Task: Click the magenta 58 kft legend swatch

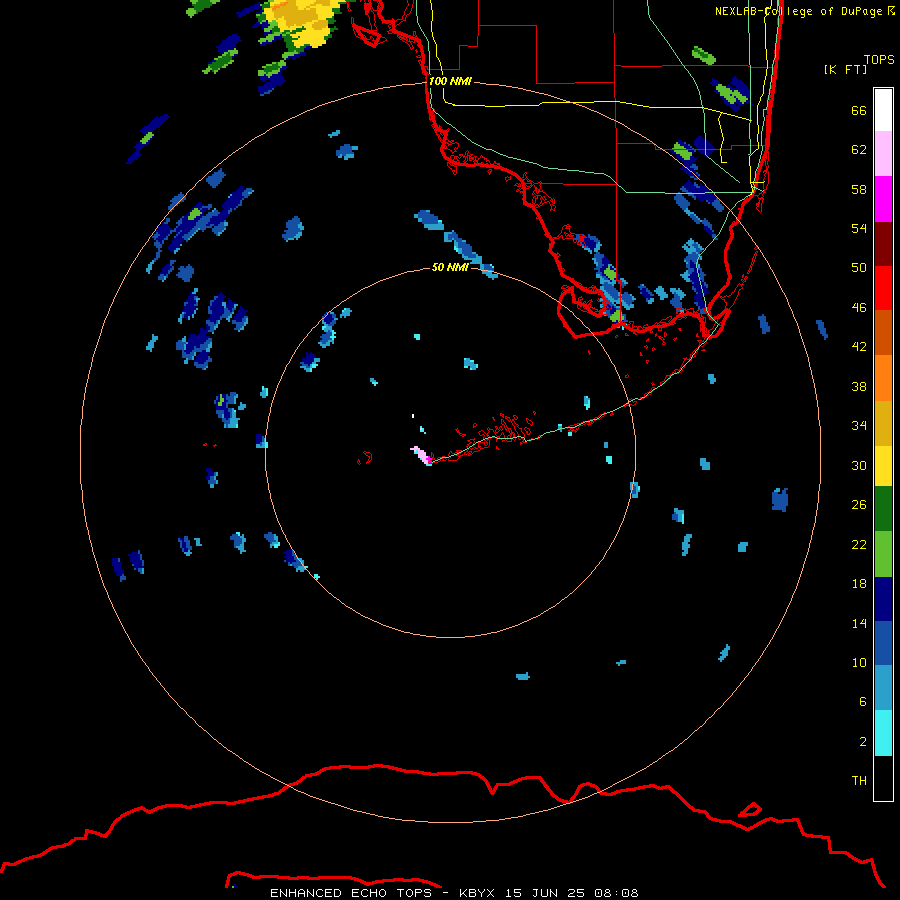Action: (883, 199)
